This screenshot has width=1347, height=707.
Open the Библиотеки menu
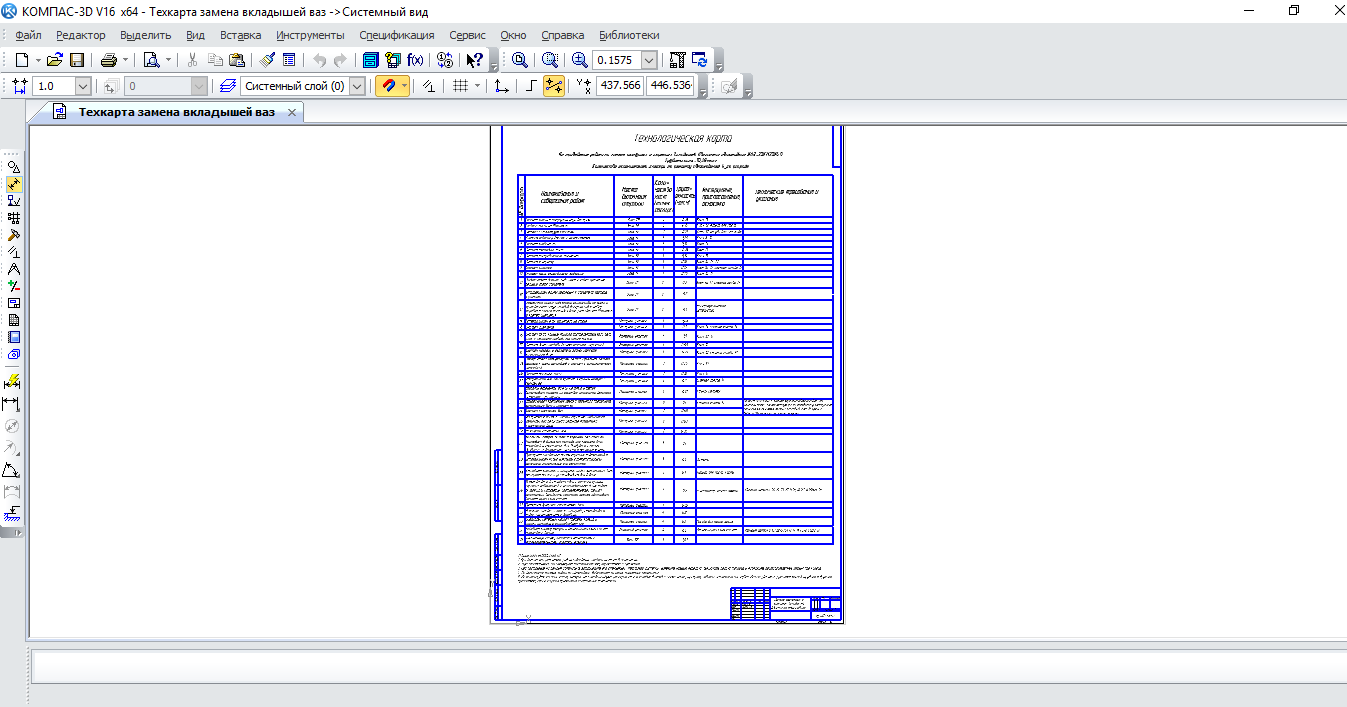629,35
